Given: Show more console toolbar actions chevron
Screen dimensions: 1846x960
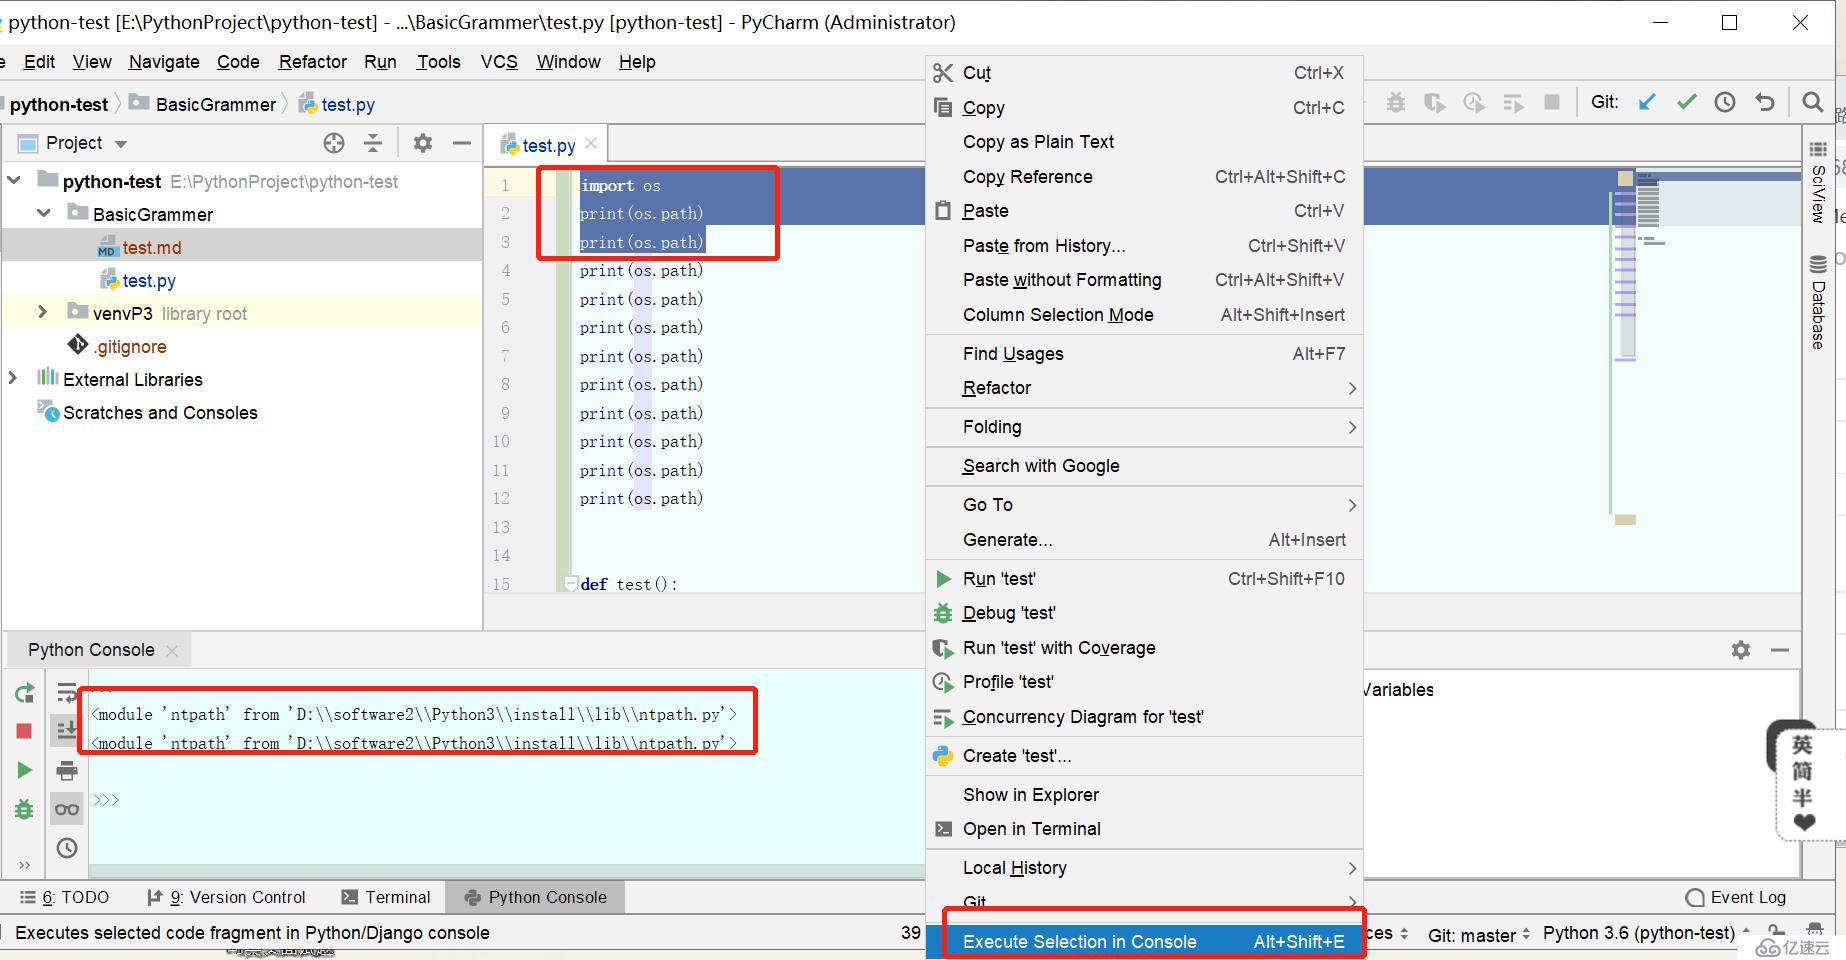Looking at the screenshot, I should 25,865.
